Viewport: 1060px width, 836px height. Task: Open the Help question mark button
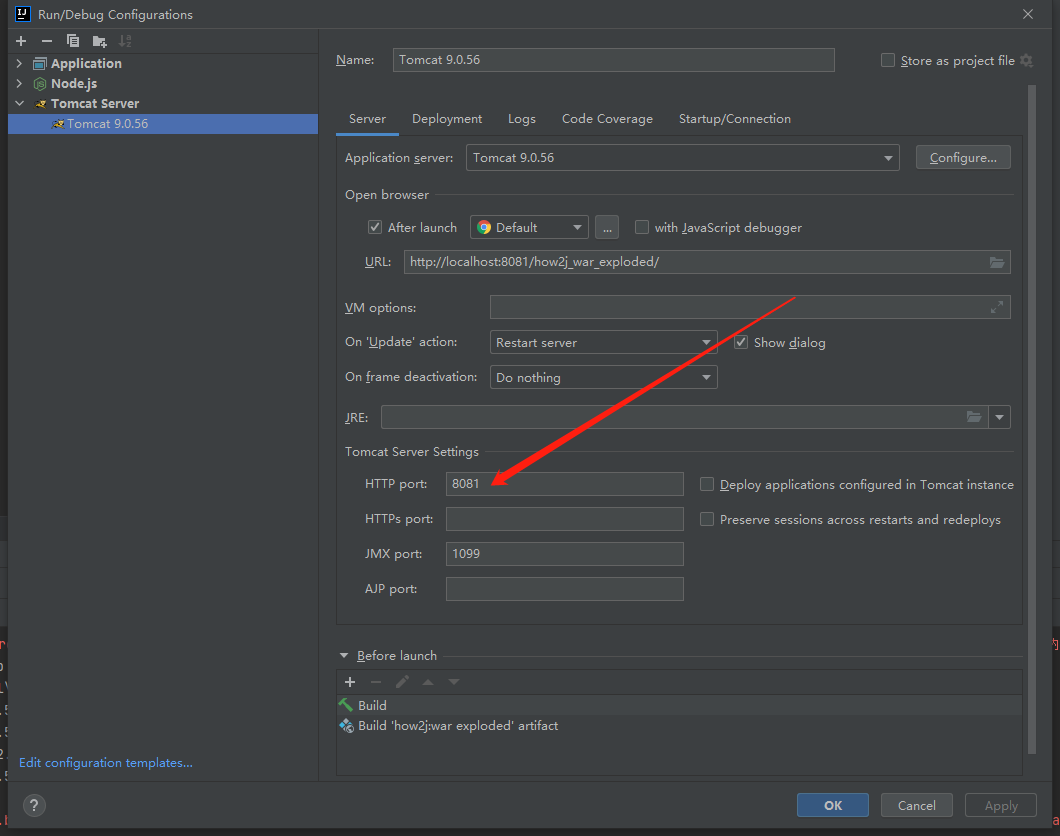(34, 805)
